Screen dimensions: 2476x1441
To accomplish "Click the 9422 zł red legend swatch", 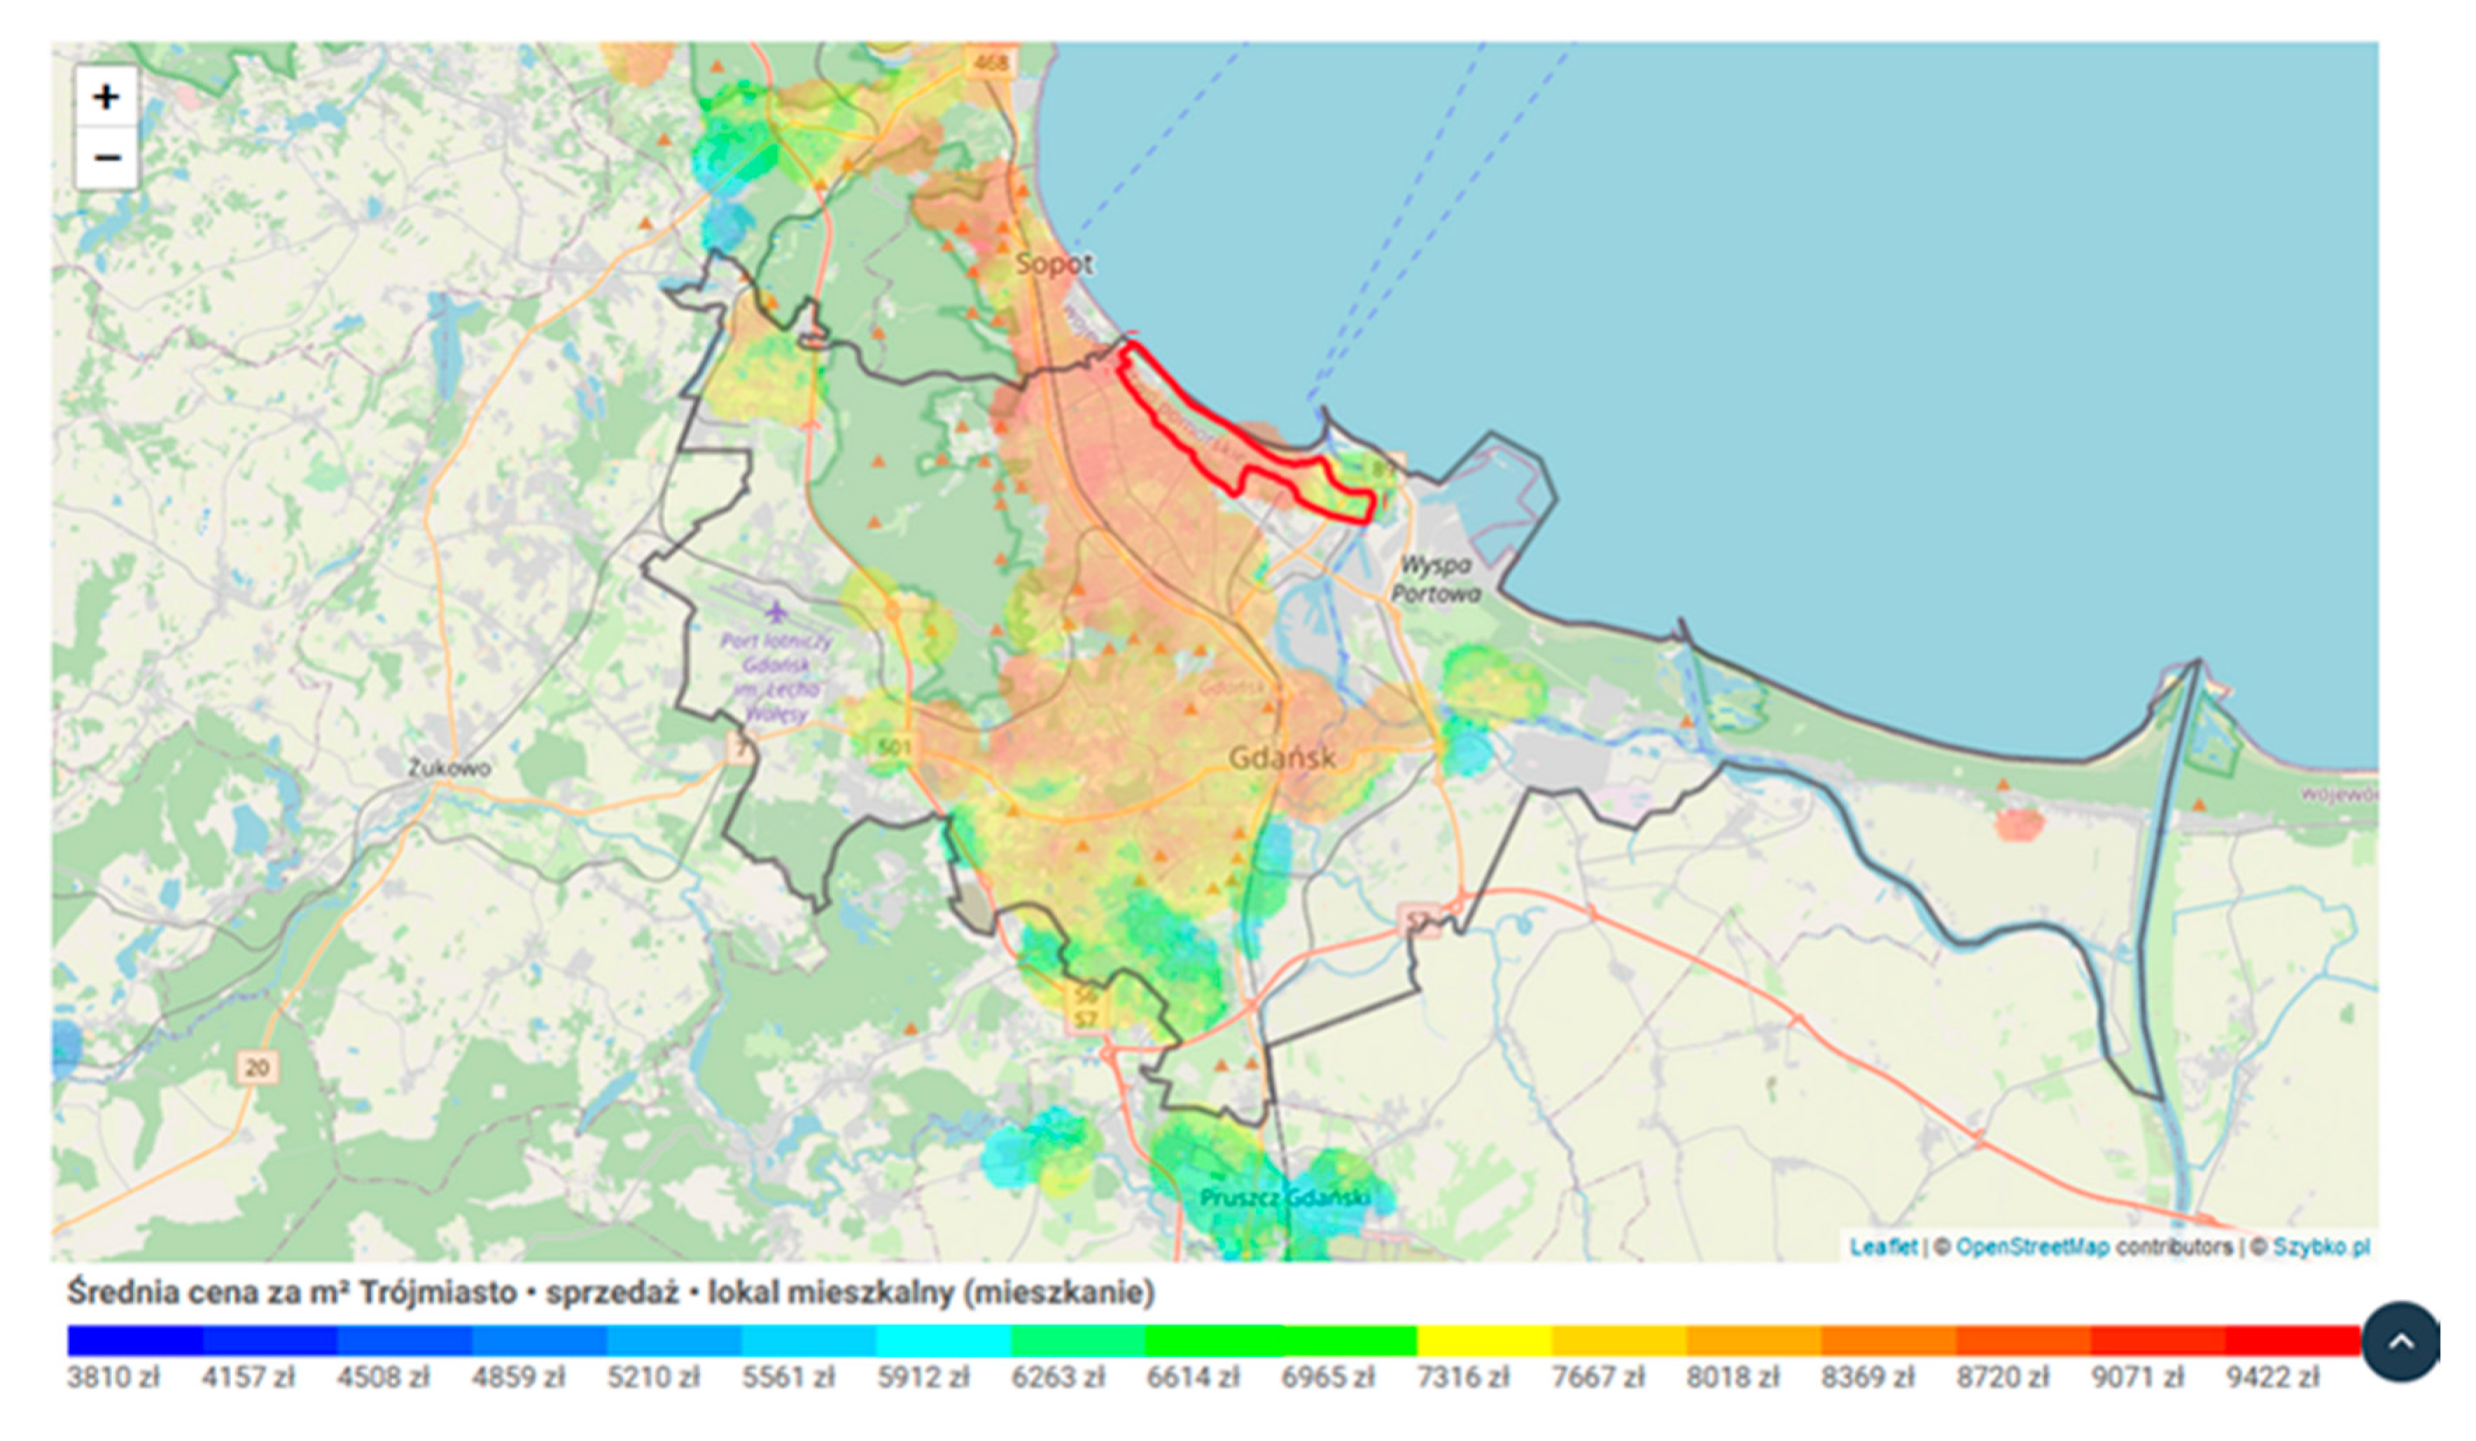I will 2292,1340.
